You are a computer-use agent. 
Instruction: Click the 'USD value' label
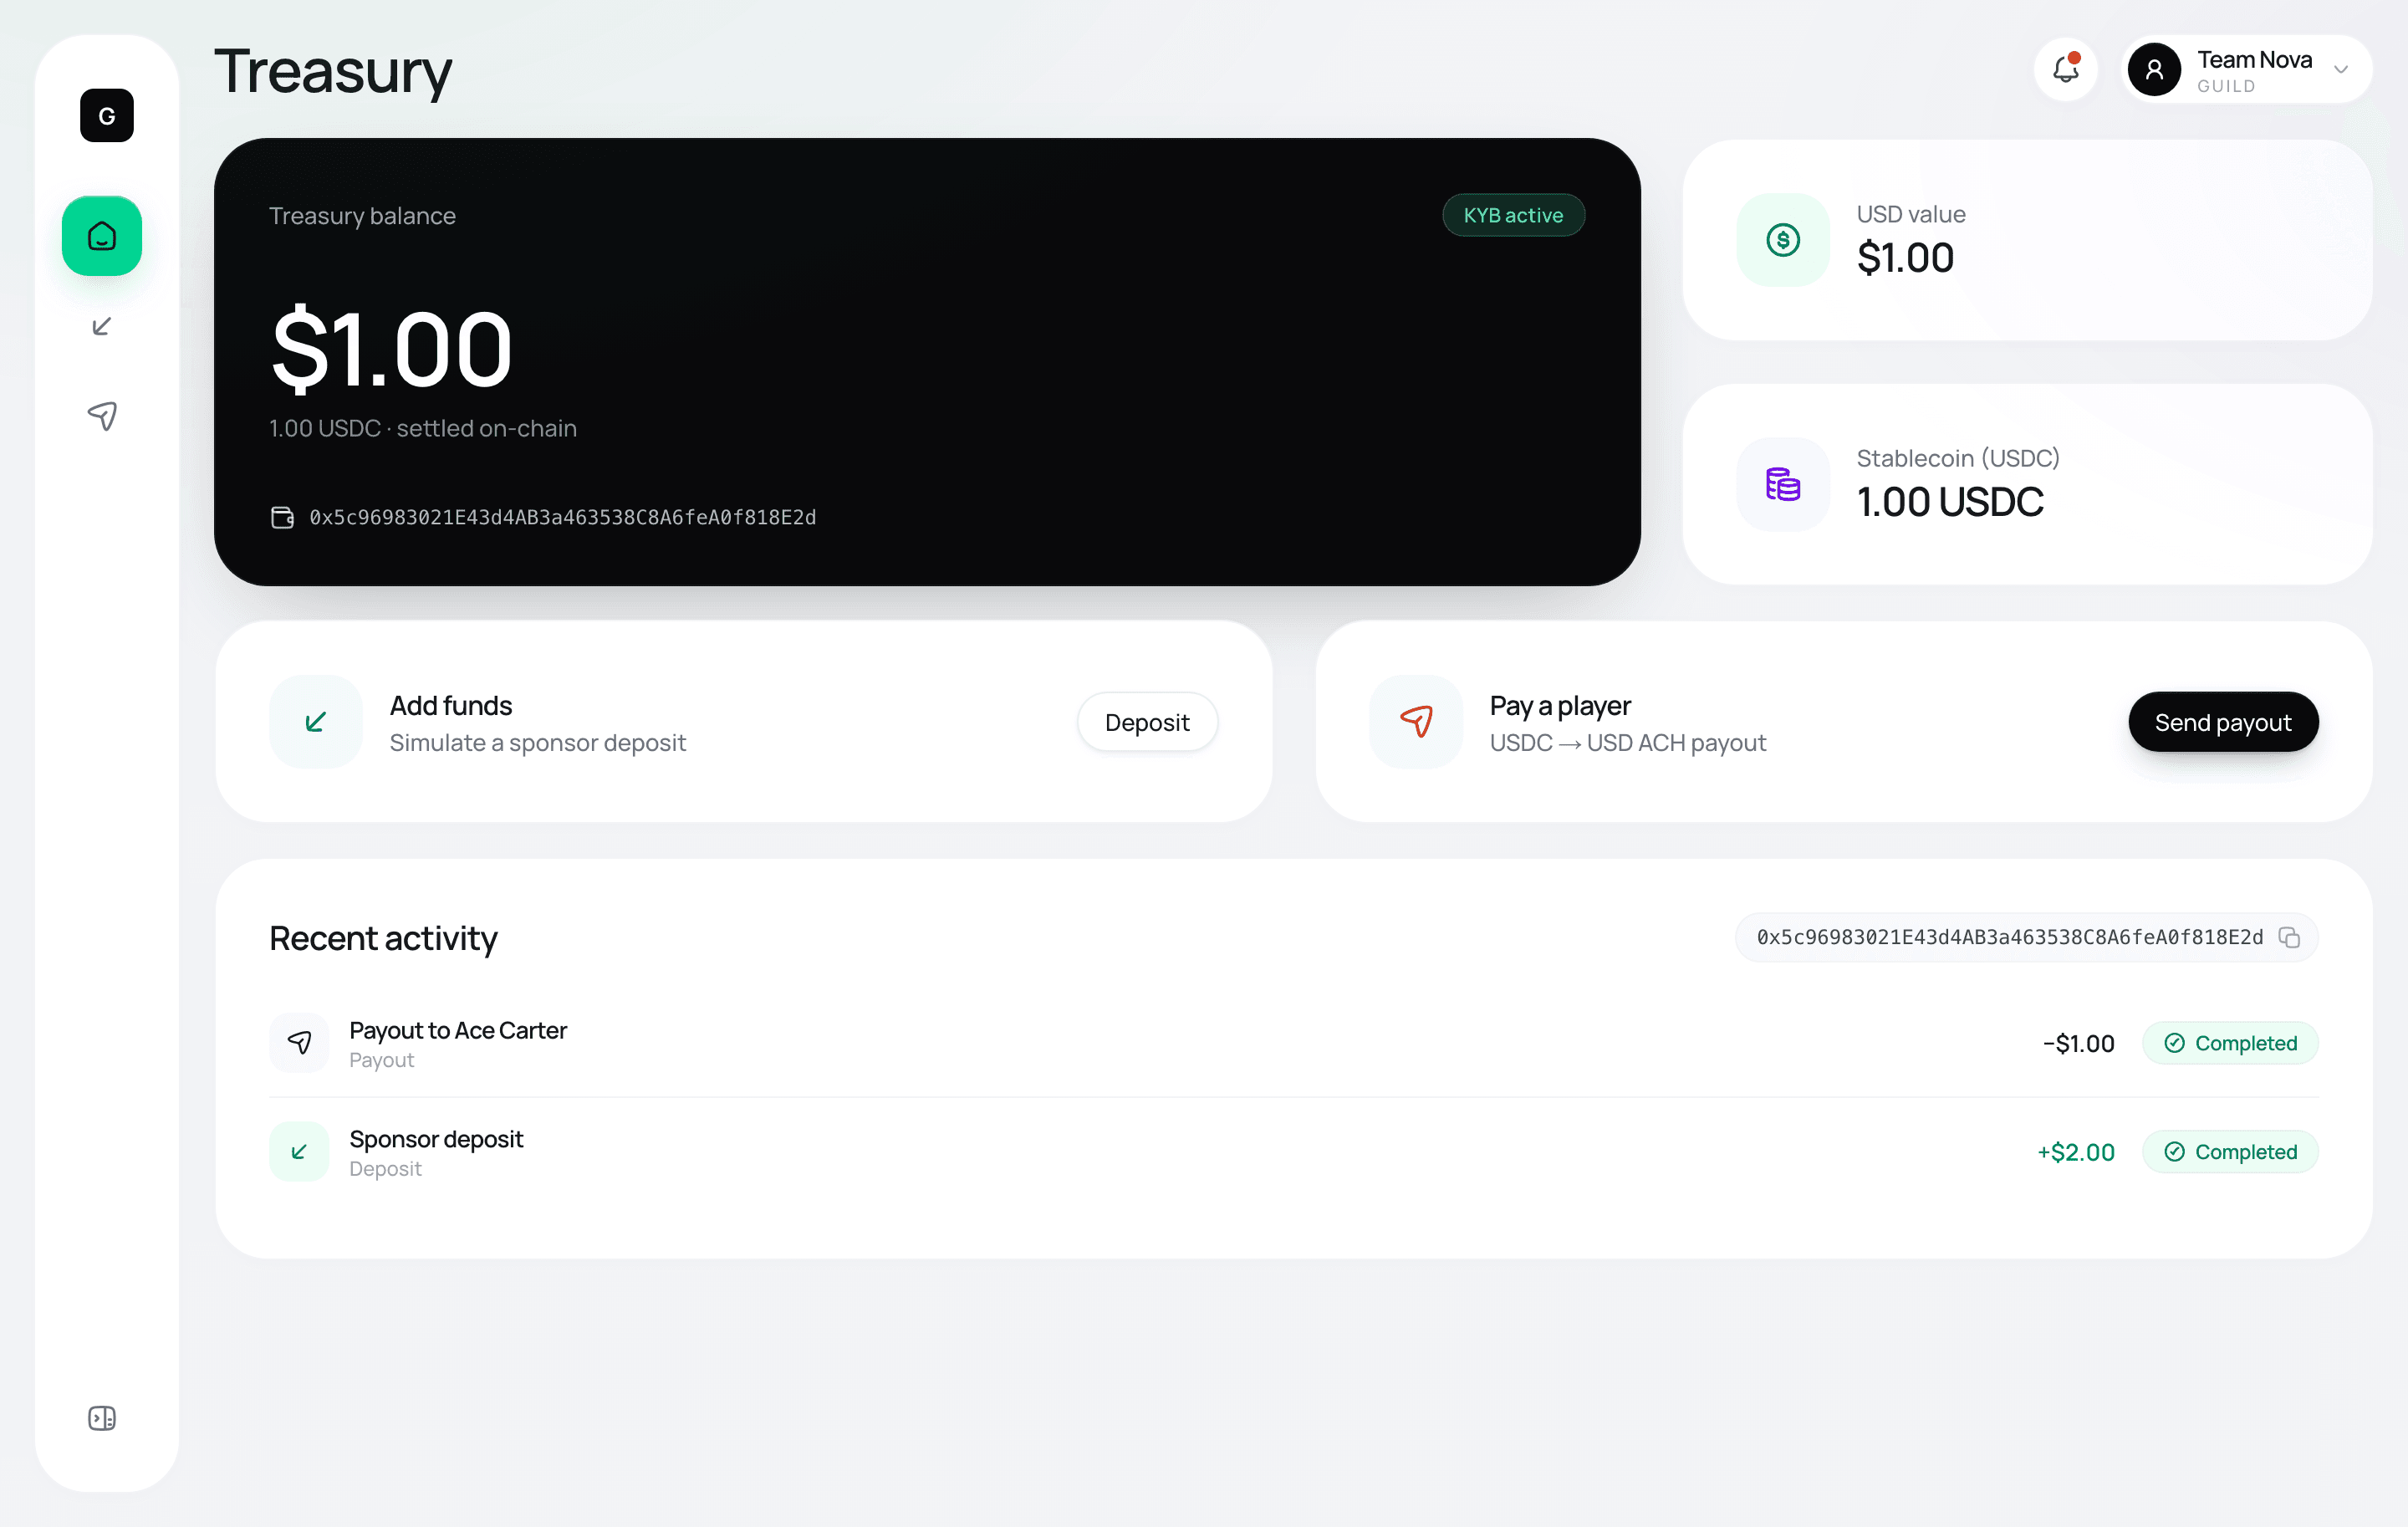pyautogui.click(x=1911, y=214)
